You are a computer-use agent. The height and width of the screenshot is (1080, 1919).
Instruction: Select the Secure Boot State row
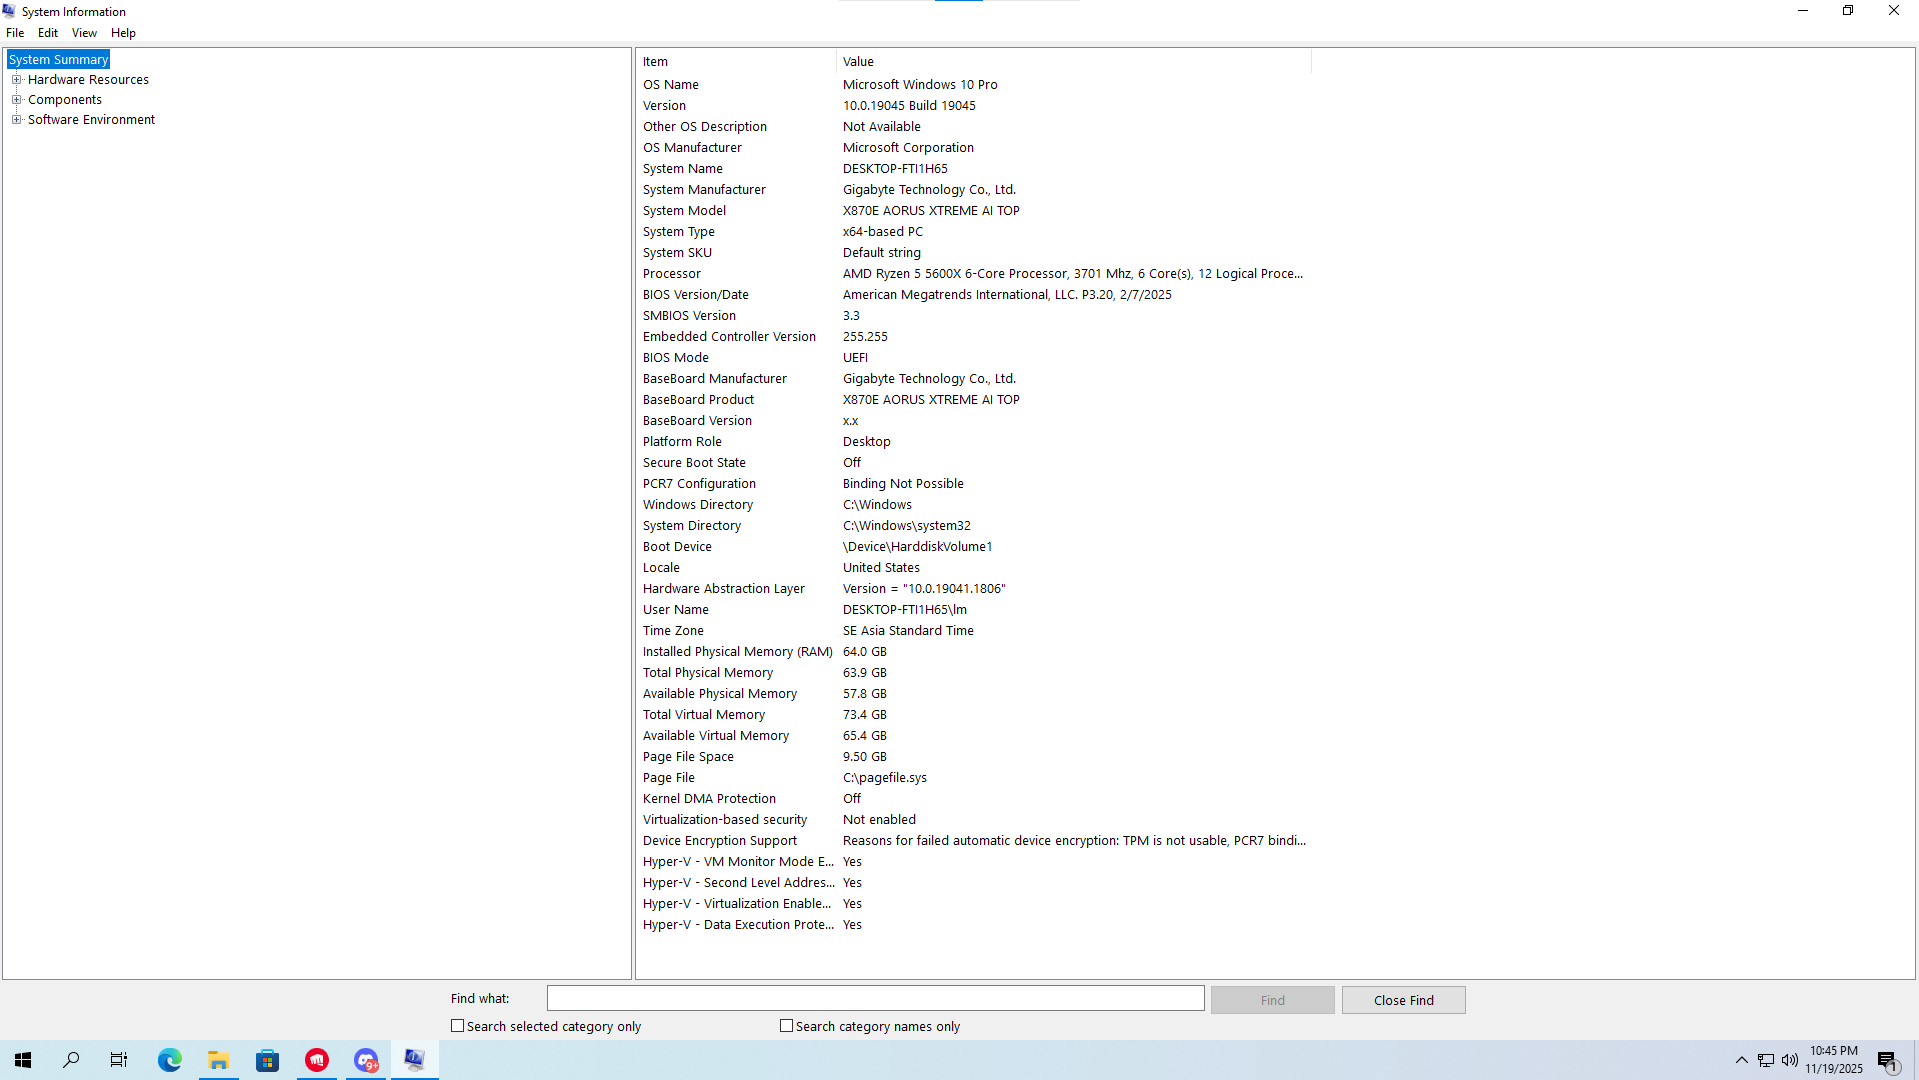(x=974, y=463)
